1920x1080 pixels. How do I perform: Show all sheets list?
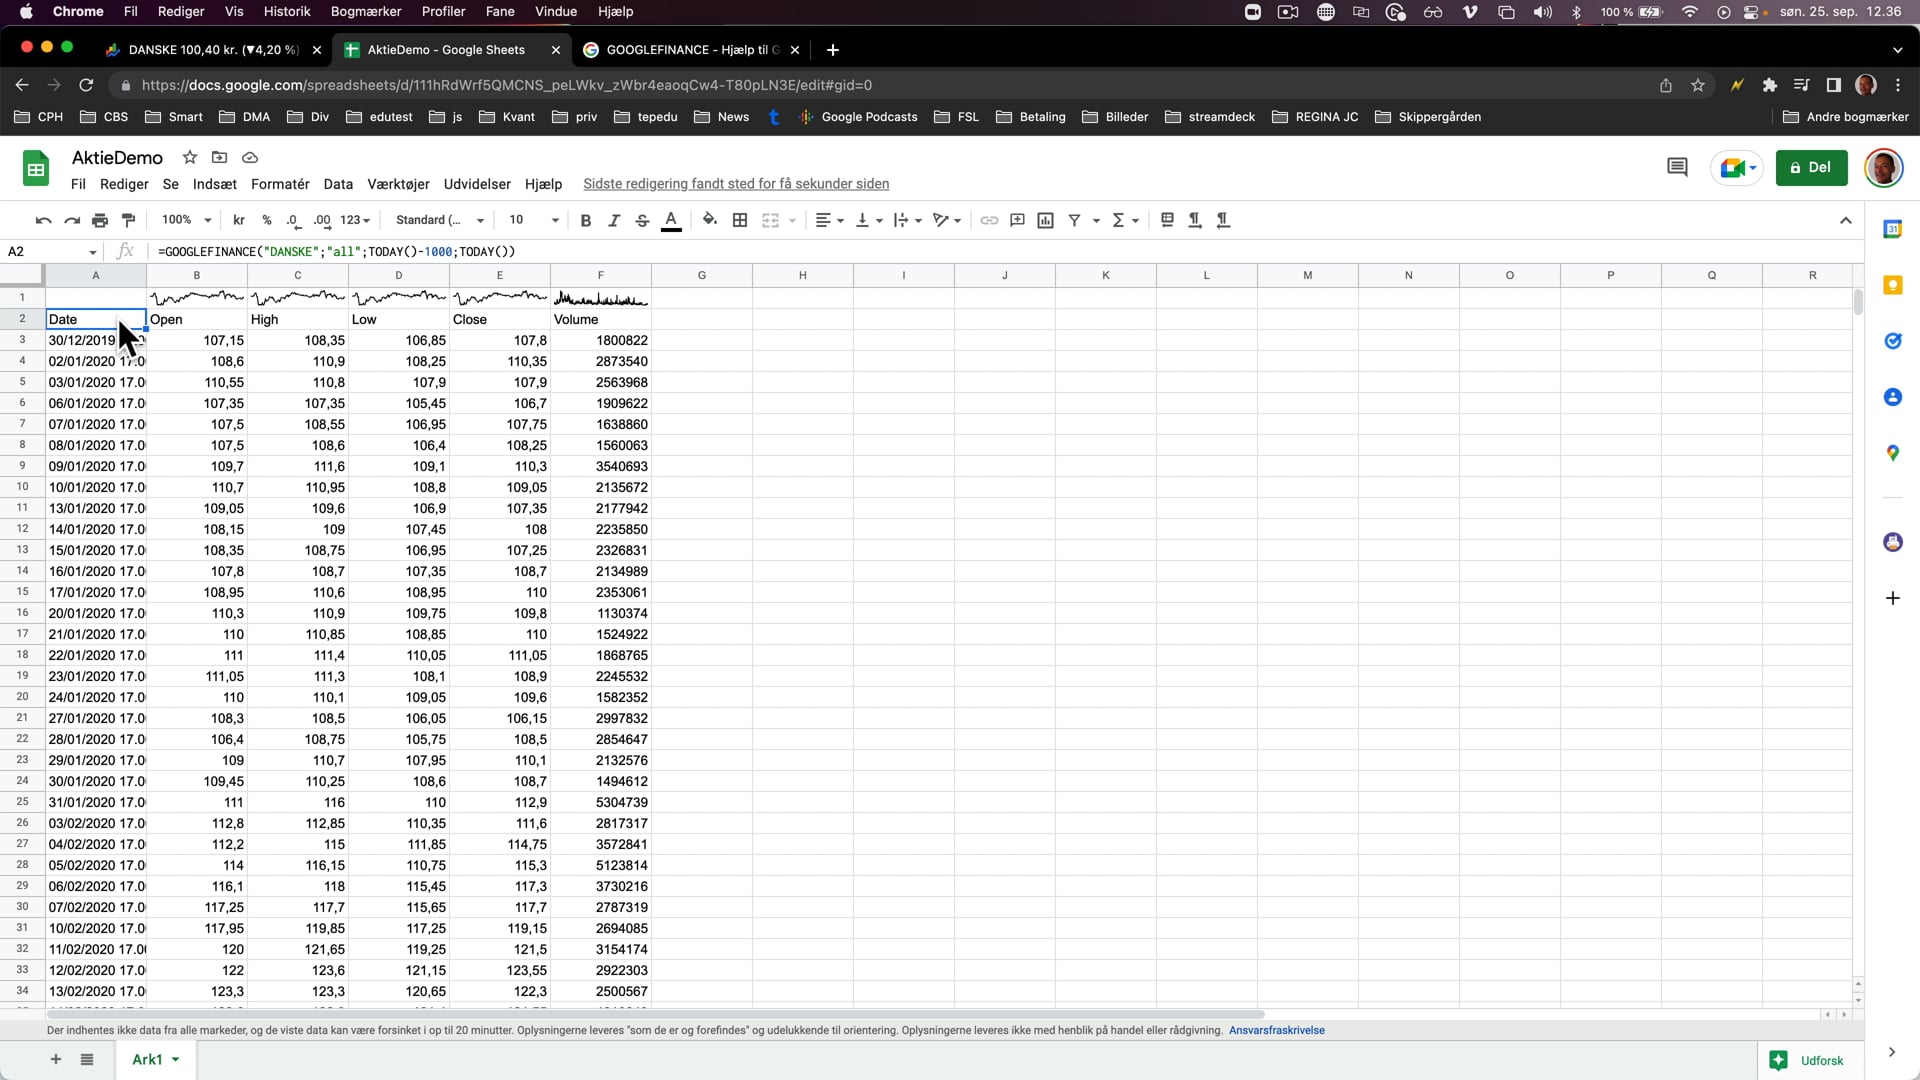[x=87, y=1060]
